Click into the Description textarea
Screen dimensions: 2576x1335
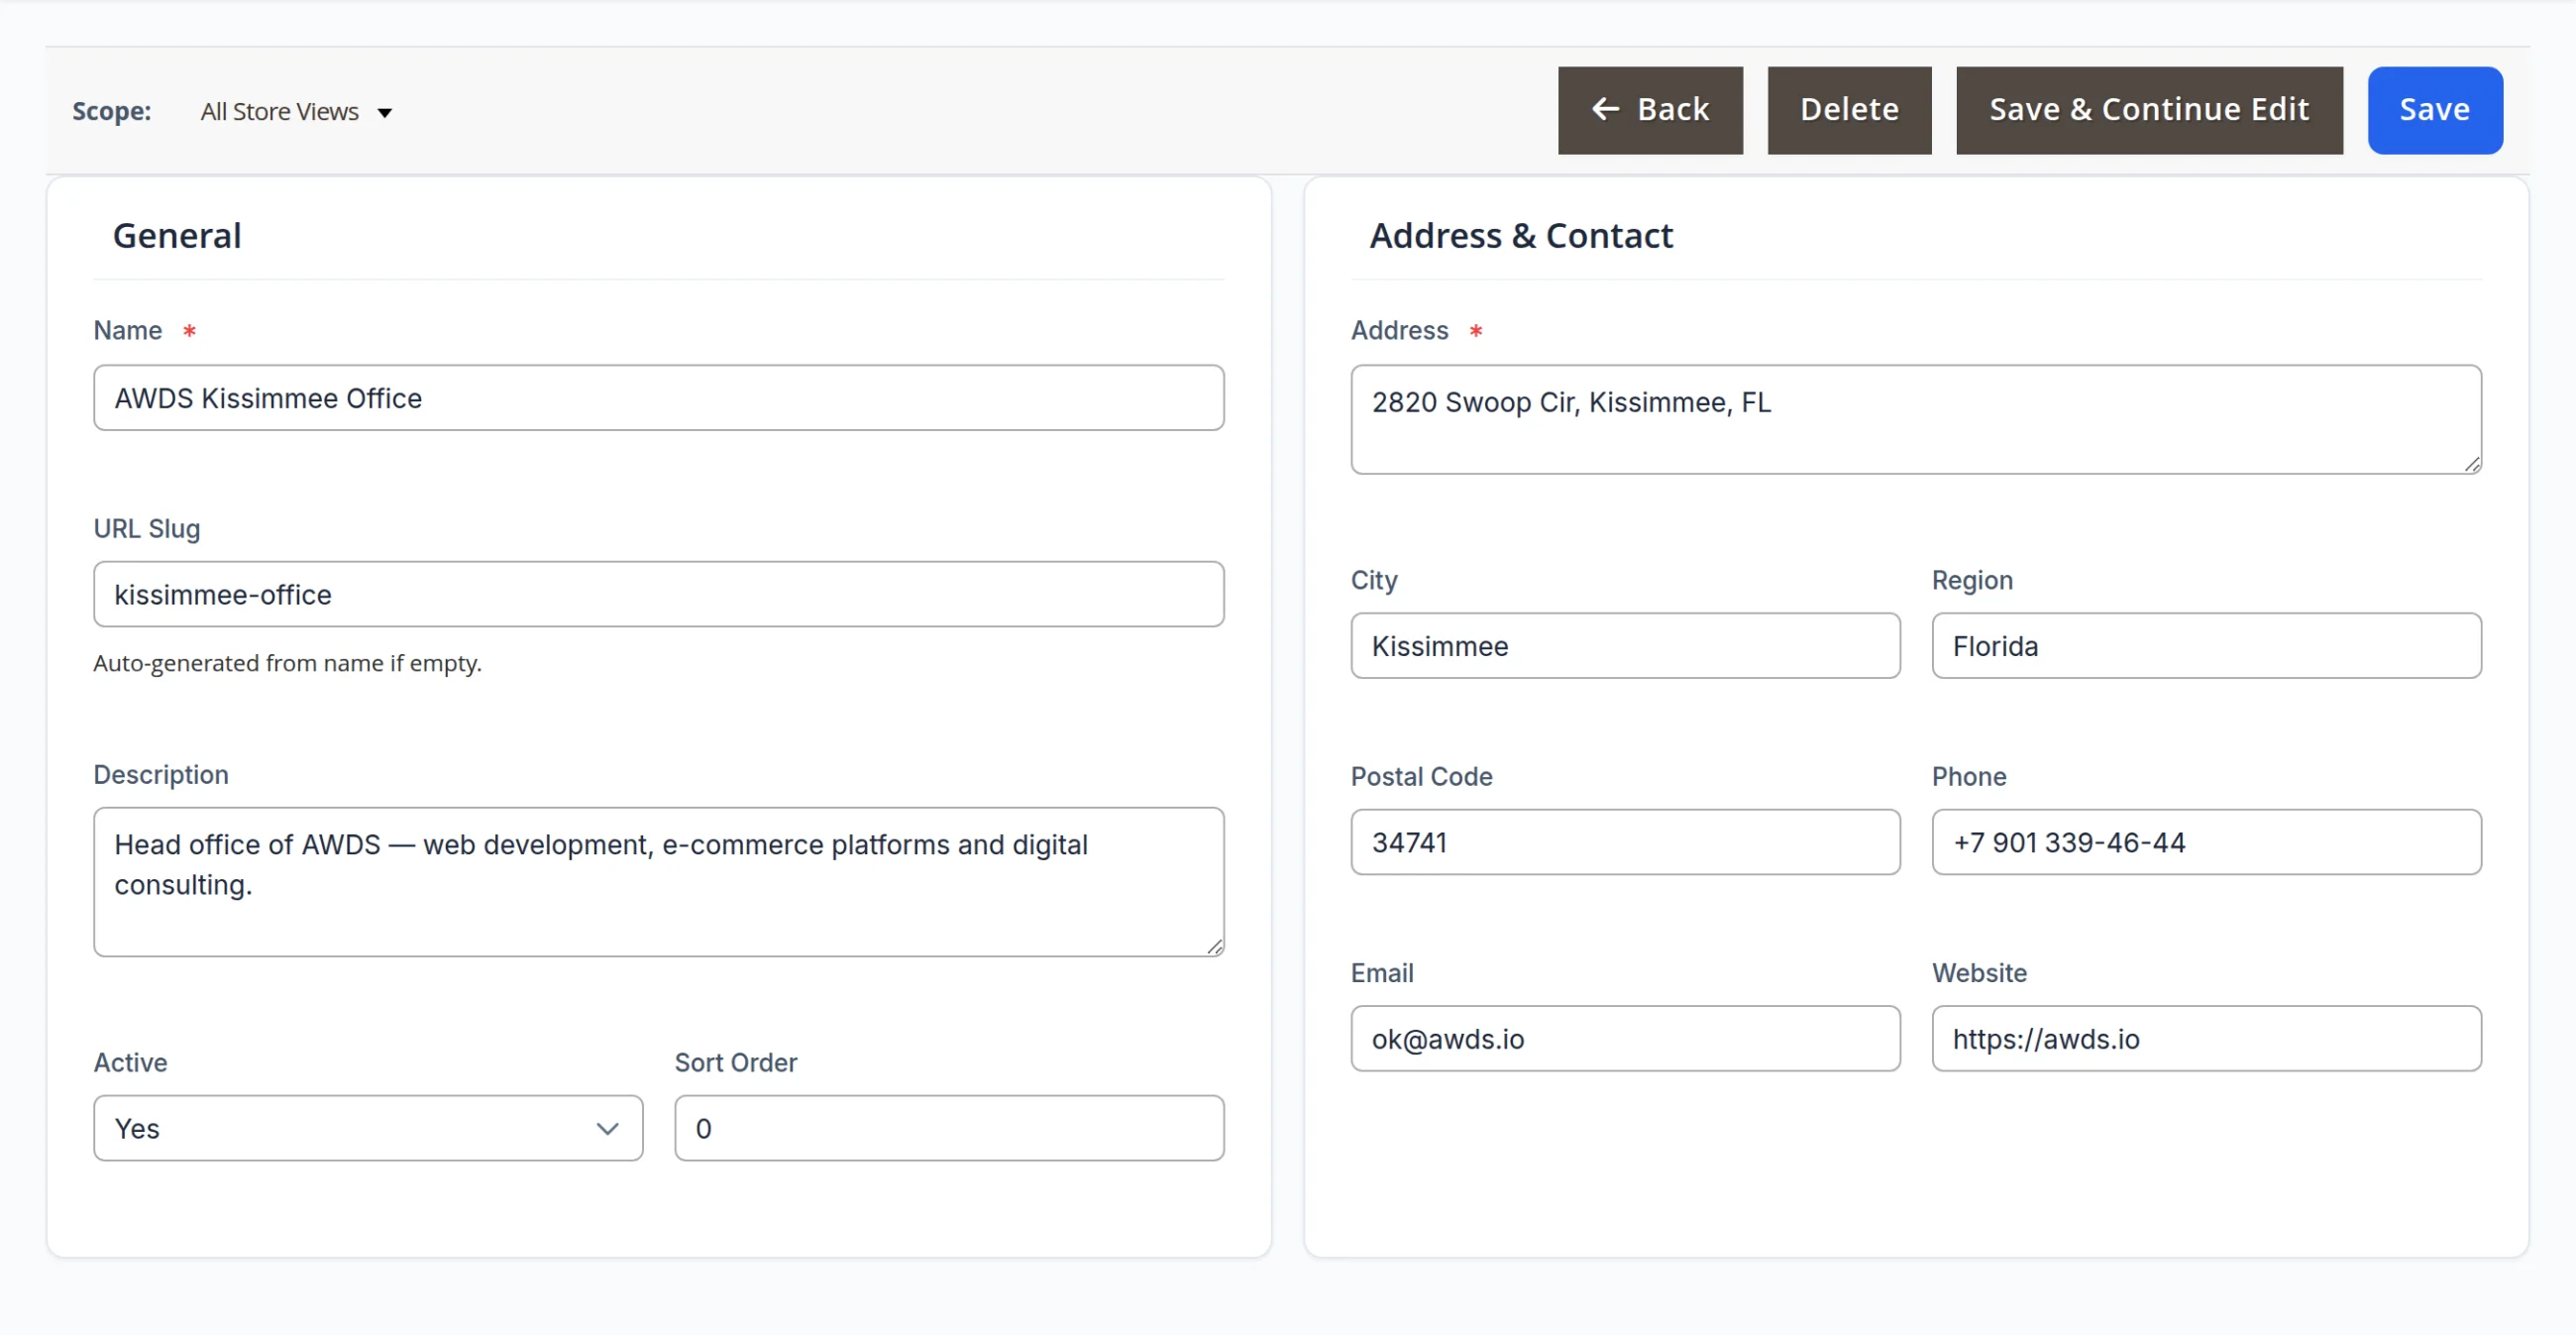(x=658, y=882)
